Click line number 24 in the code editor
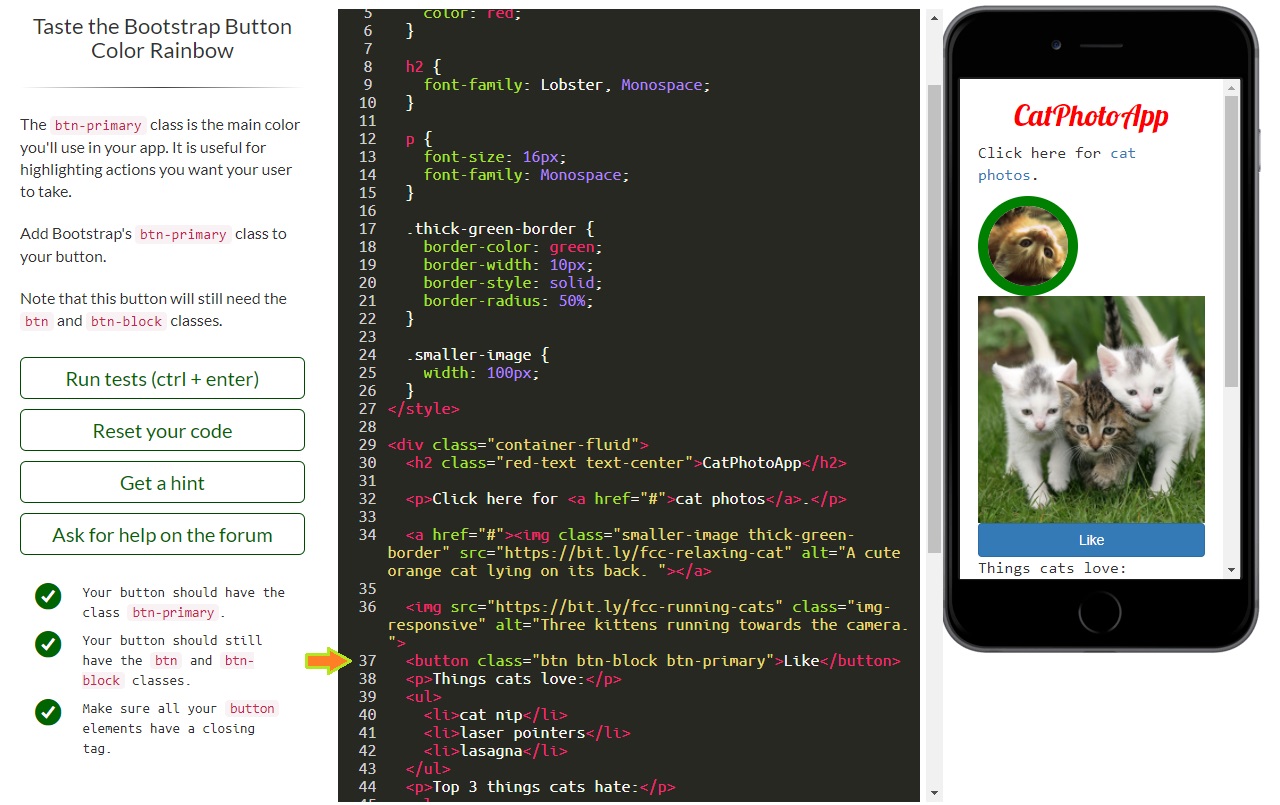The height and width of the screenshot is (805, 1280). coord(367,354)
